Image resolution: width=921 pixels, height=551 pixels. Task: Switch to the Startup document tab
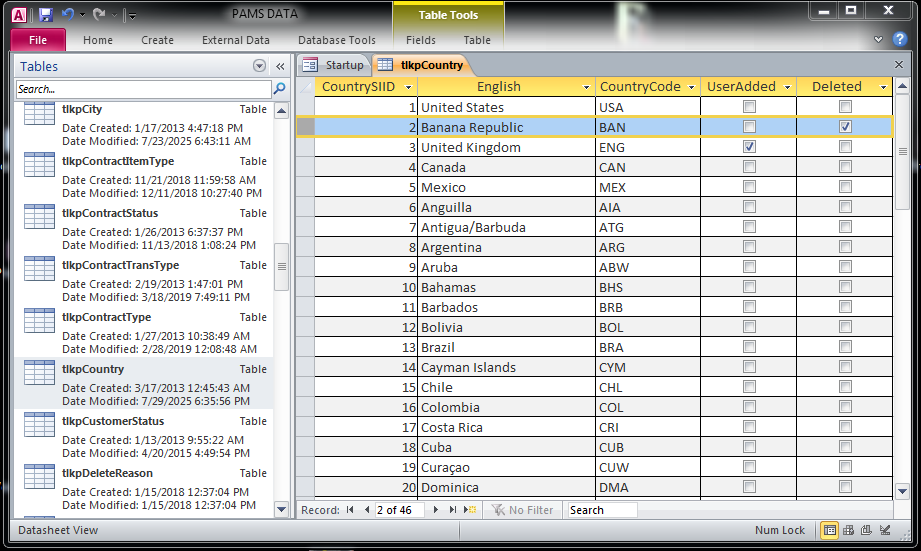coord(334,65)
